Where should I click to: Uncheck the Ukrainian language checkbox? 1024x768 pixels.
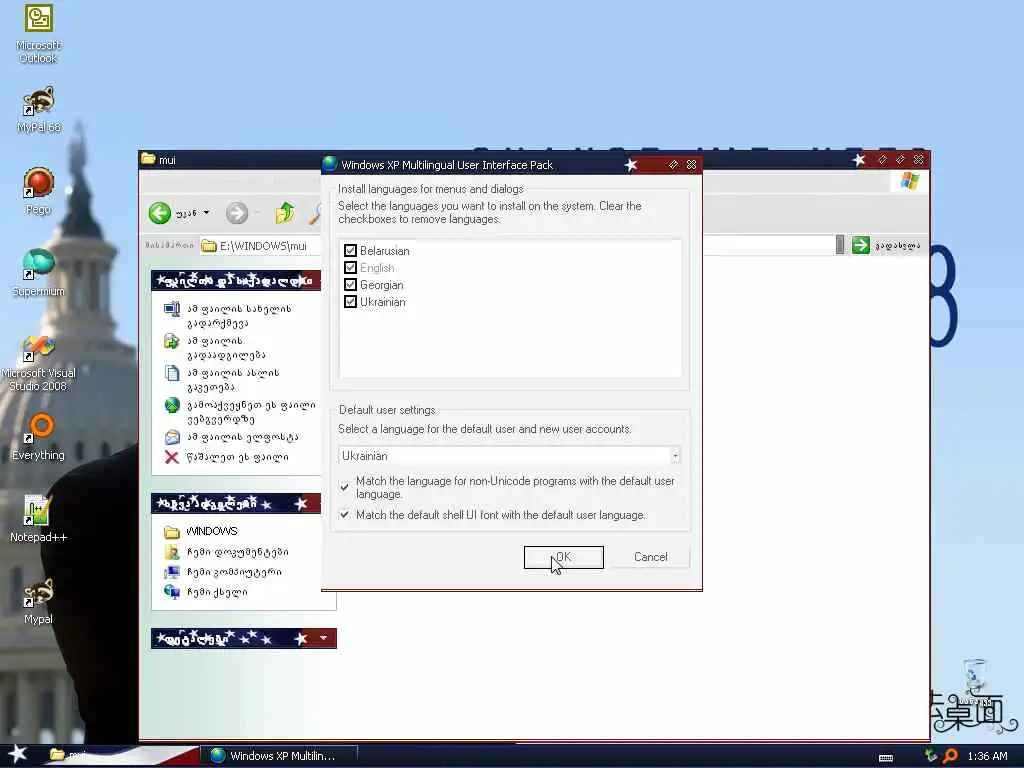(351, 302)
